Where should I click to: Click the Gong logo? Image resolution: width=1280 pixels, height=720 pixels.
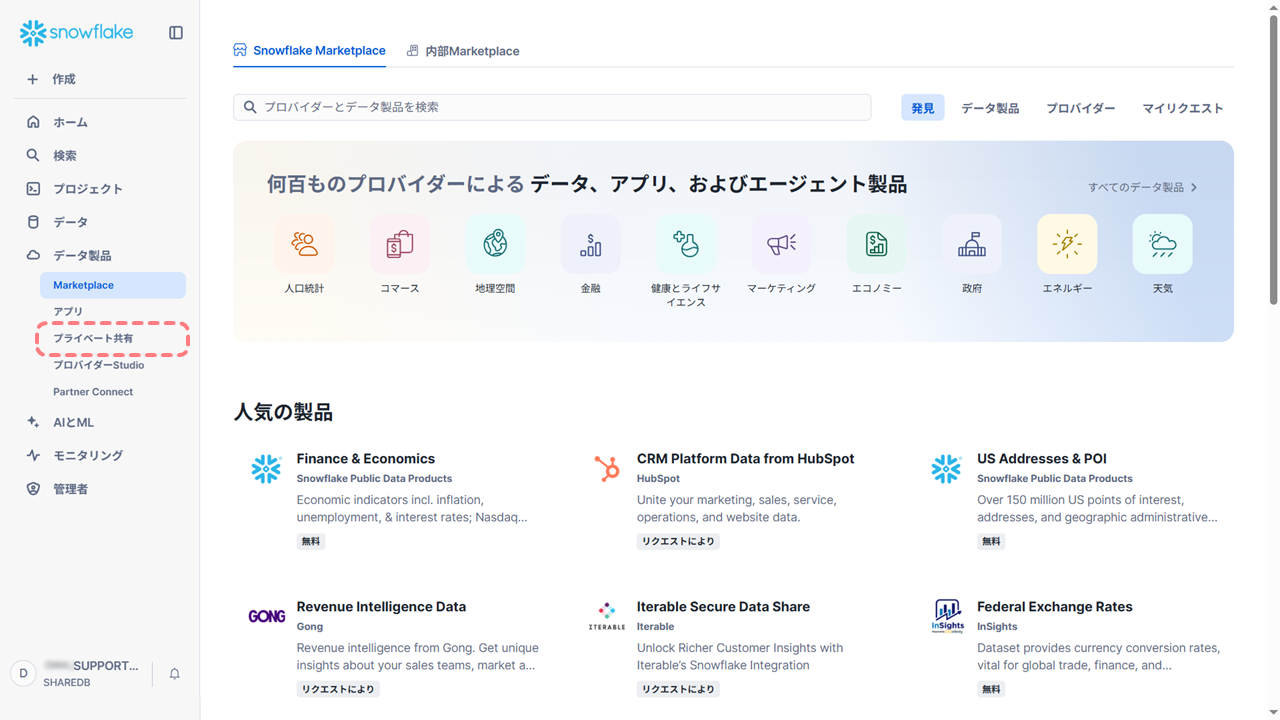click(267, 616)
